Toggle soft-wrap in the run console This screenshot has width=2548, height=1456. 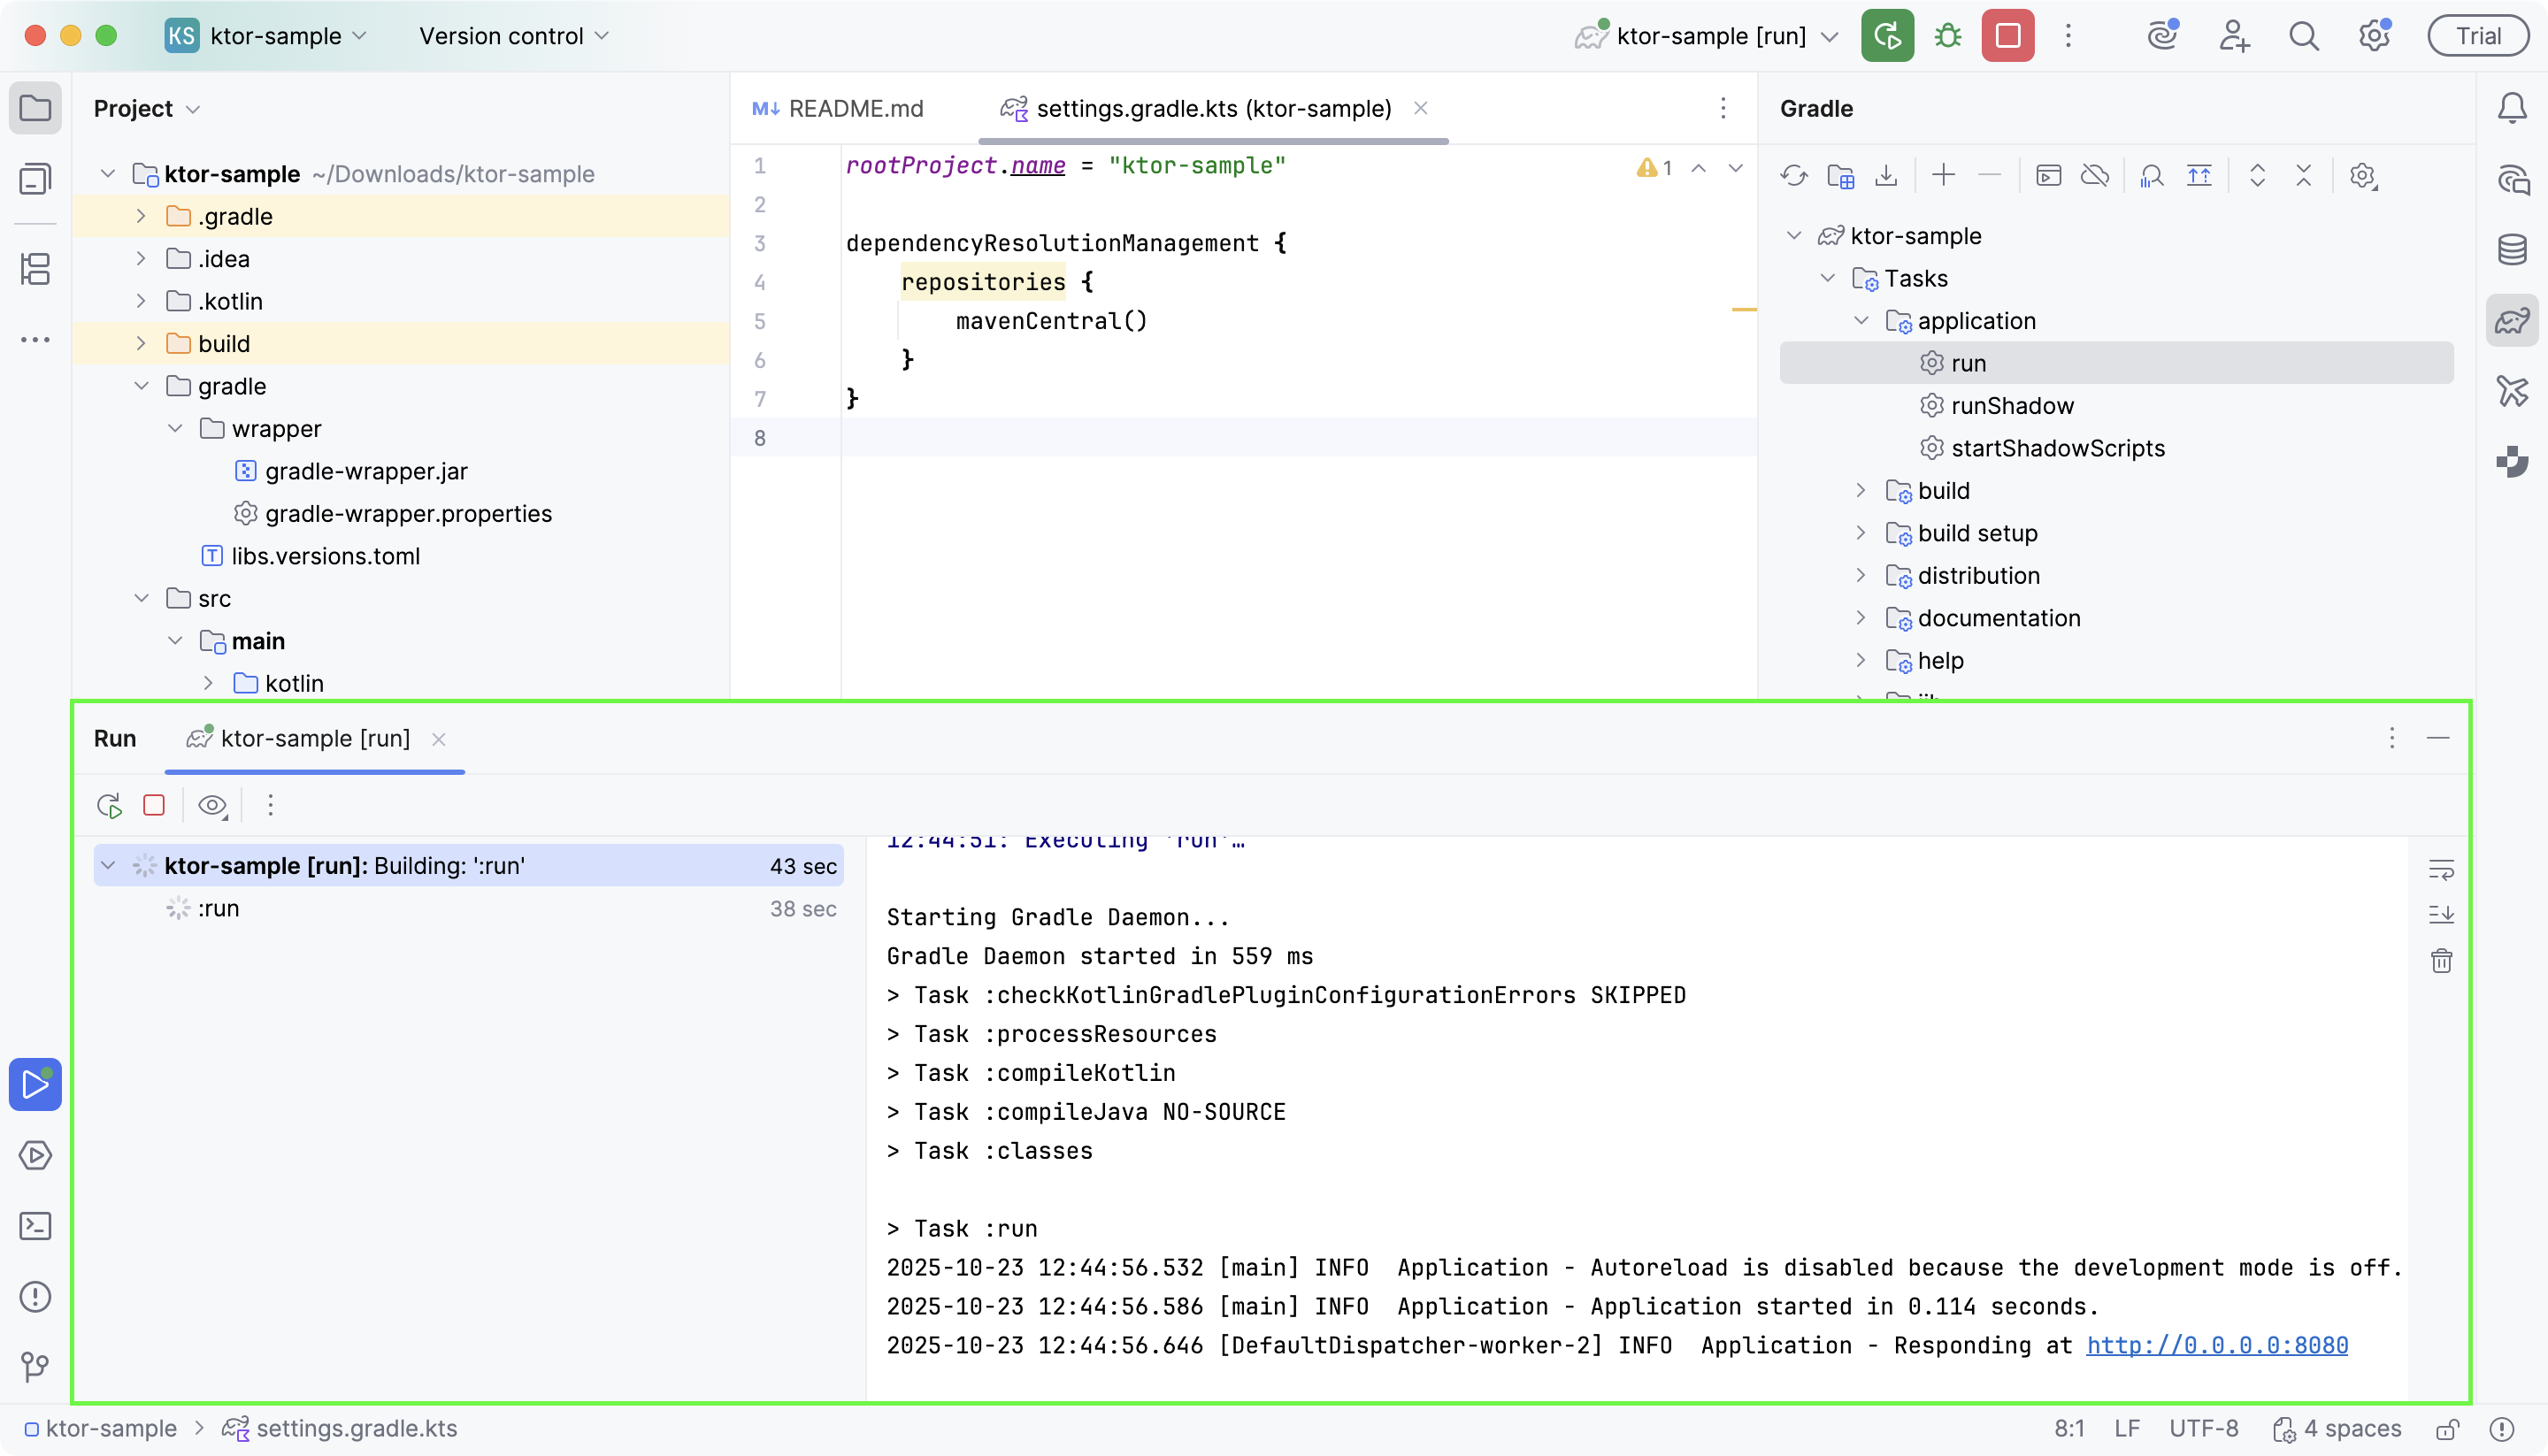click(2441, 870)
